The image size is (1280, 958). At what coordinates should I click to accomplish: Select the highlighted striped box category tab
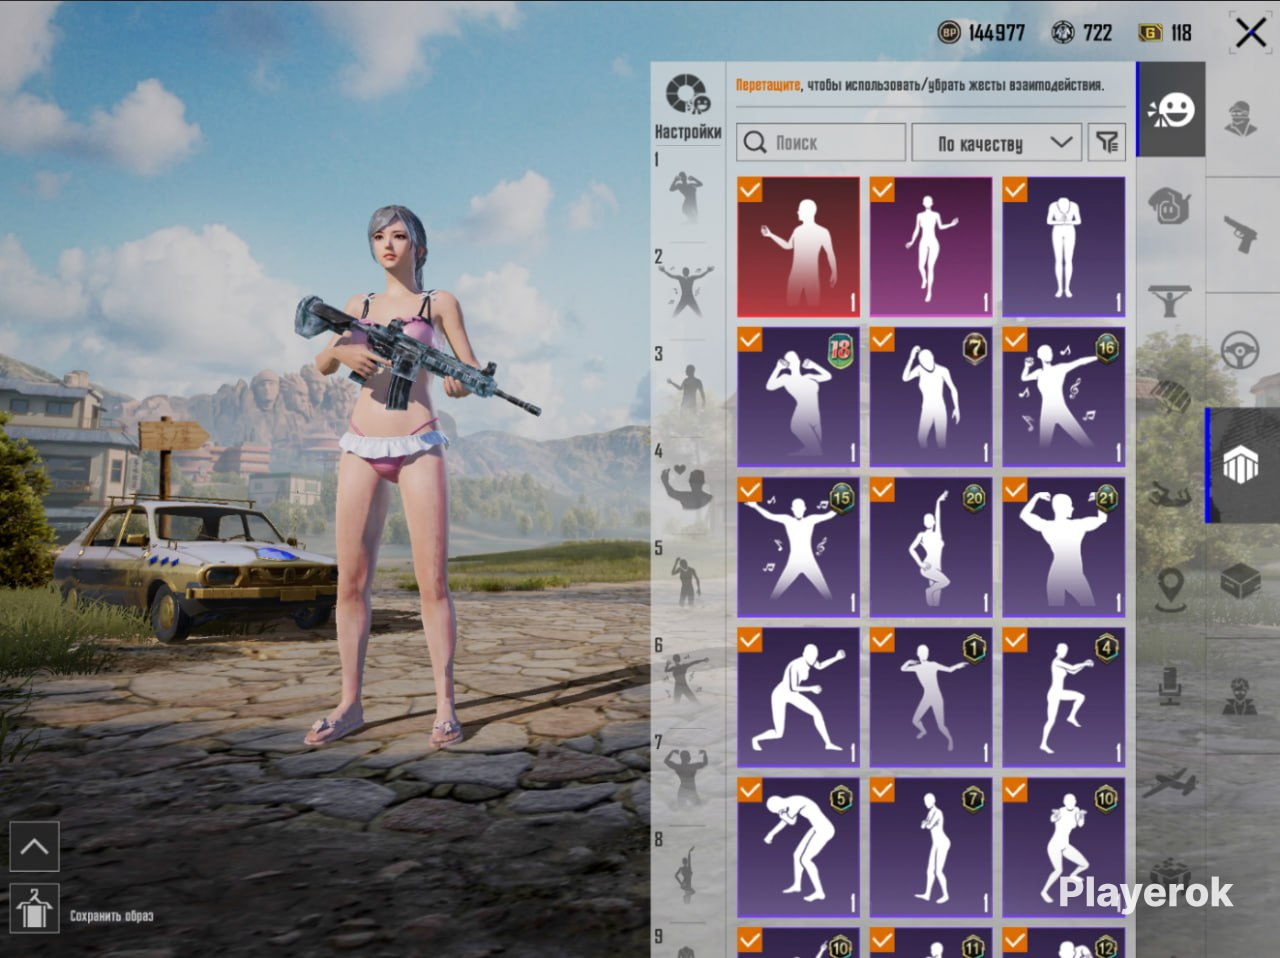tap(1241, 465)
